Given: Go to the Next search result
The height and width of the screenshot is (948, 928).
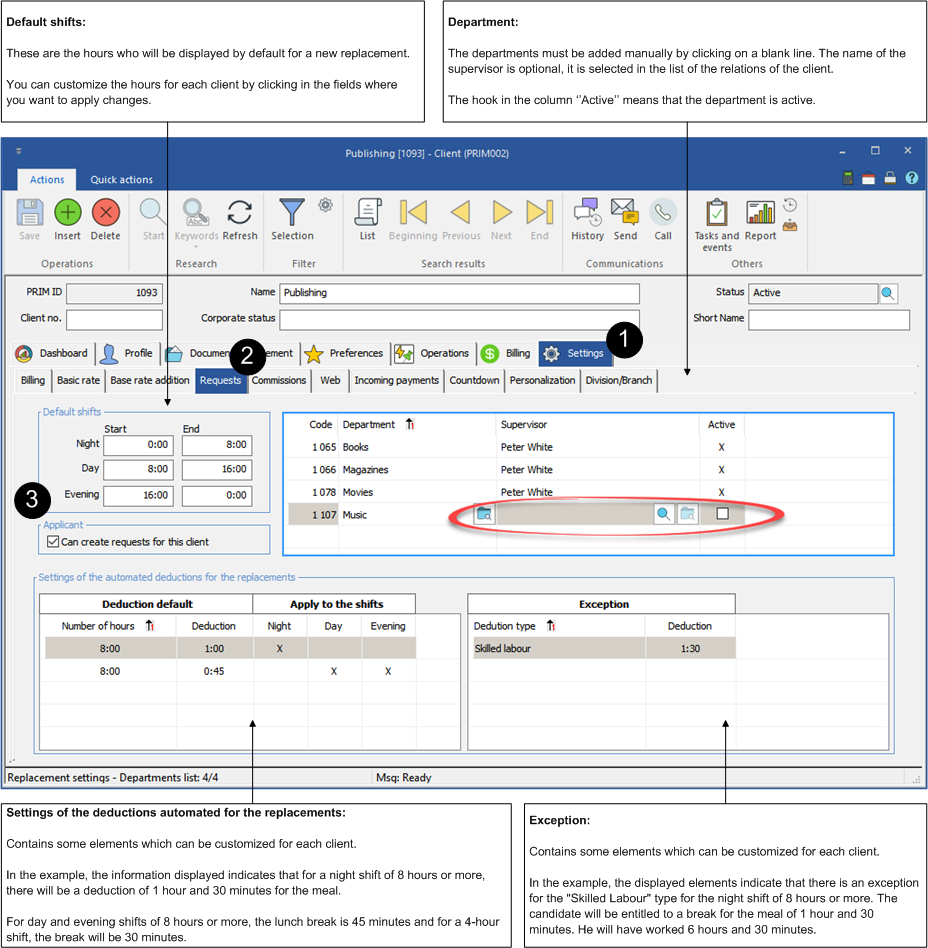Looking at the screenshot, I should [x=501, y=213].
